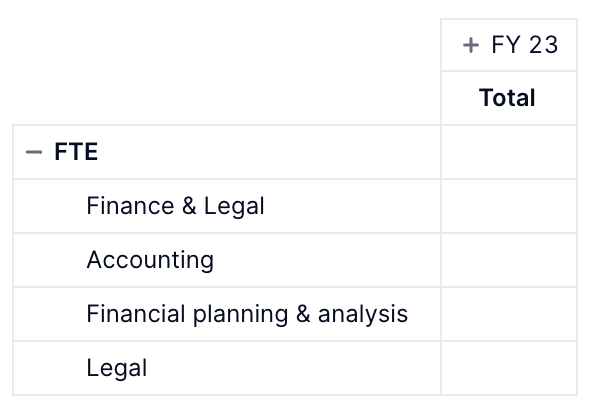Image resolution: width=606 pixels, height=420 pixels.
Task: Click the word analysis in Financial planning row
Action: (x=363, y=315)
